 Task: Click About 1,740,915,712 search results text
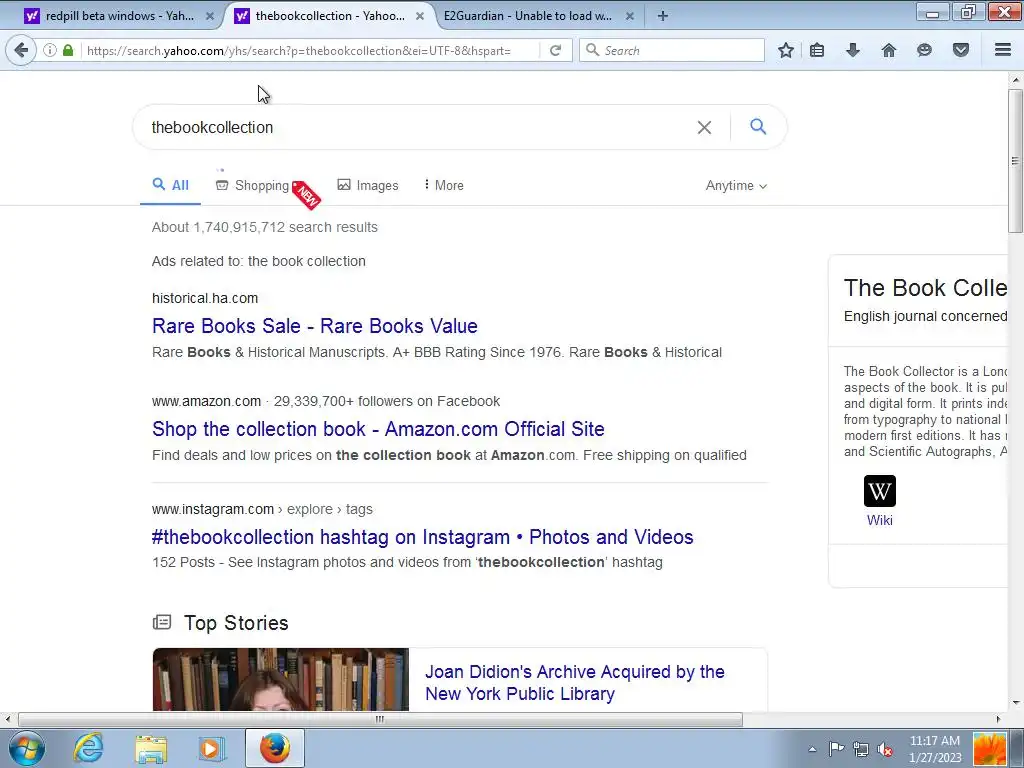click(264, 227)
